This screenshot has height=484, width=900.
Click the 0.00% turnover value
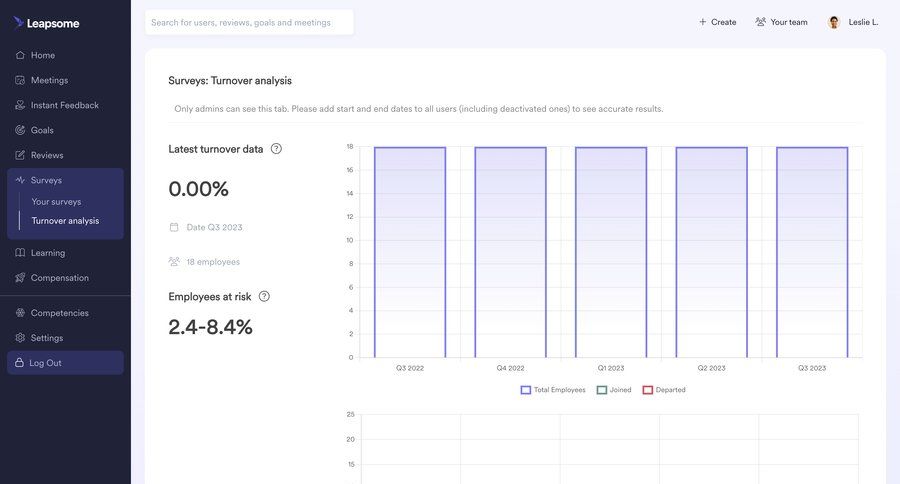[199, 189]
